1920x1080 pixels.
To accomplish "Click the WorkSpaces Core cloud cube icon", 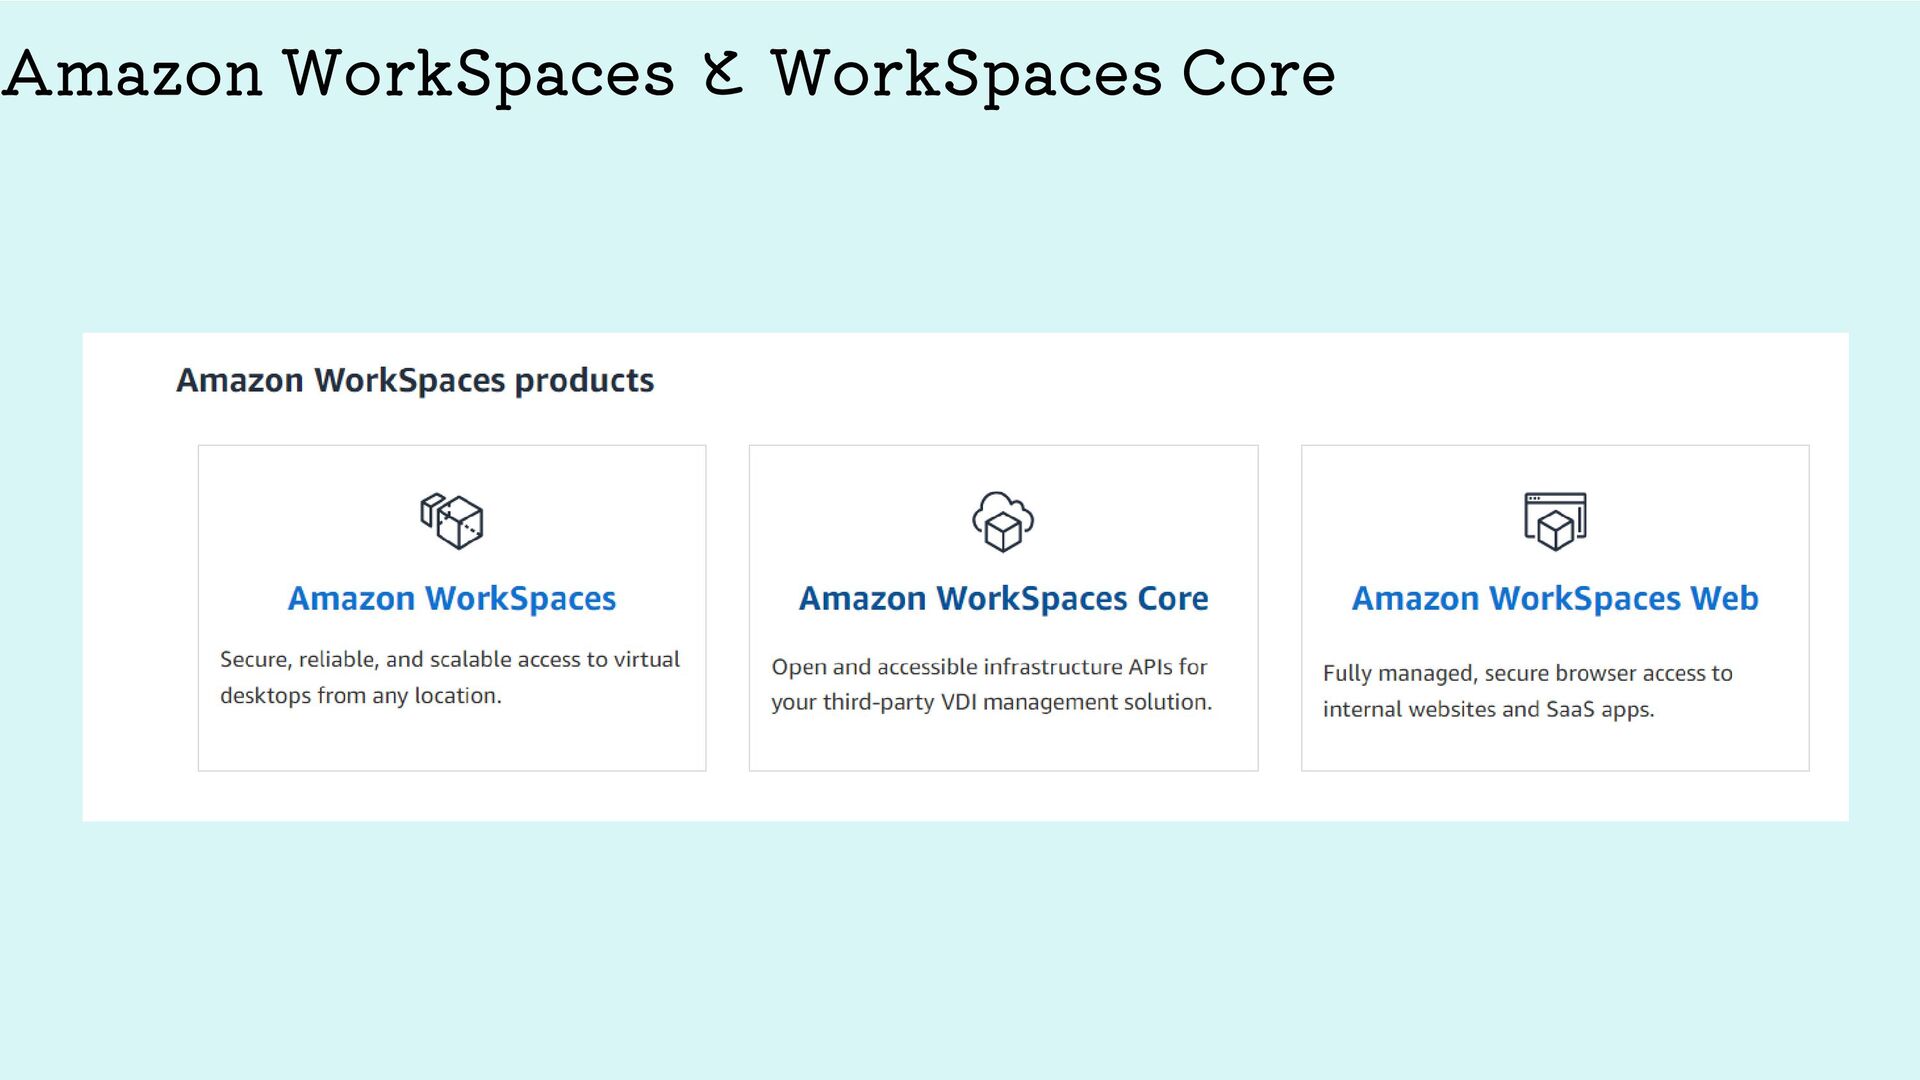I will [1003, 521].
